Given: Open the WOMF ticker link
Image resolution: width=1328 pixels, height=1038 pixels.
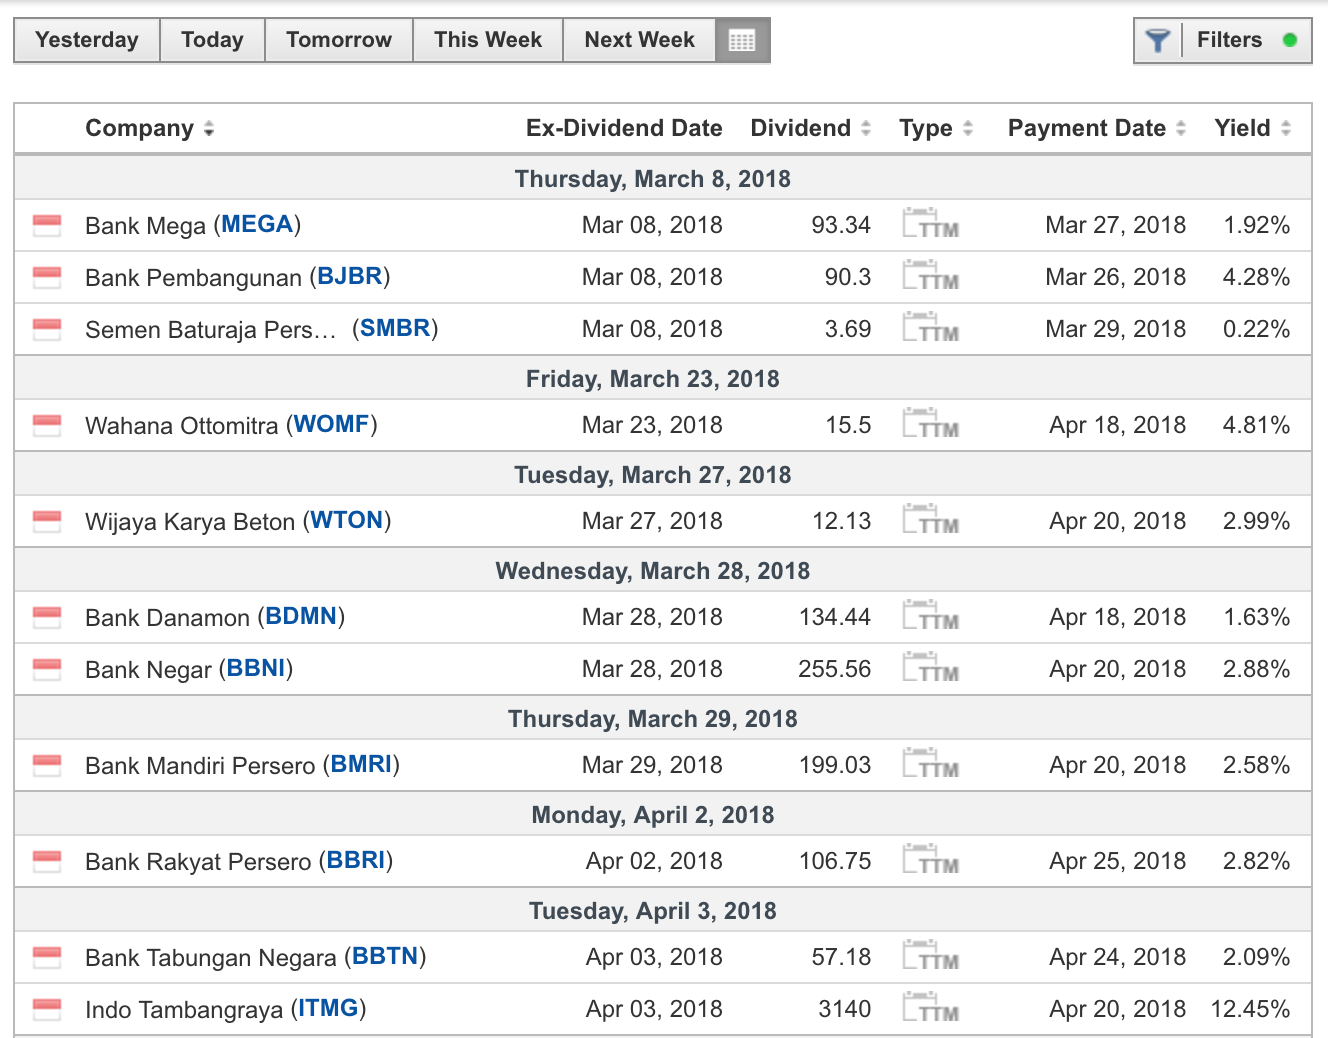Looking at the screenshot, I should tap(332, 424).
